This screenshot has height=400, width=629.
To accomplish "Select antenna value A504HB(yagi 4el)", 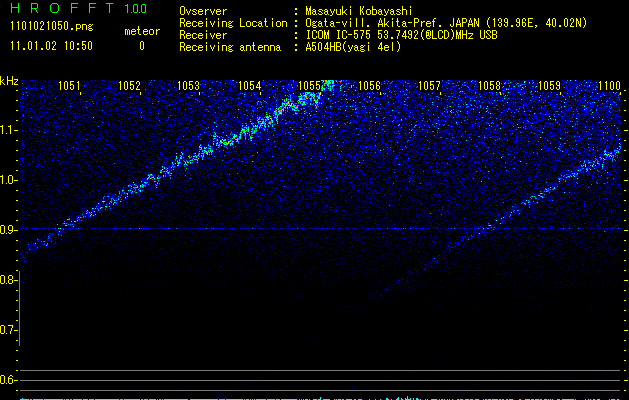I will coord(353,47).
